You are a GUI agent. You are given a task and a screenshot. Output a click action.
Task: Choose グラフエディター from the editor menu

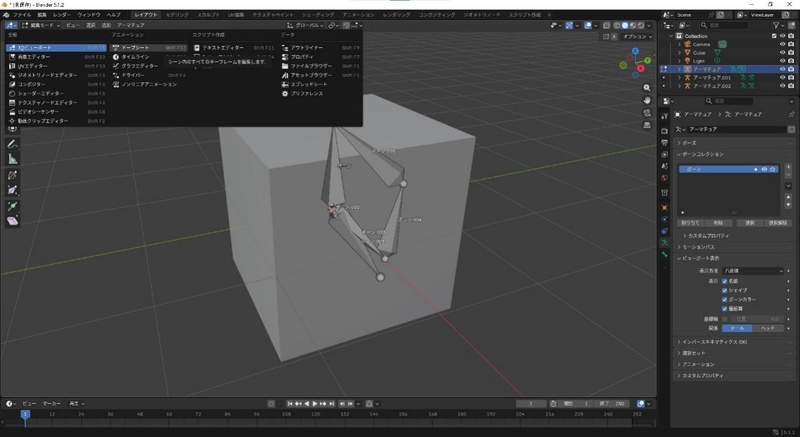pos(139,66)
